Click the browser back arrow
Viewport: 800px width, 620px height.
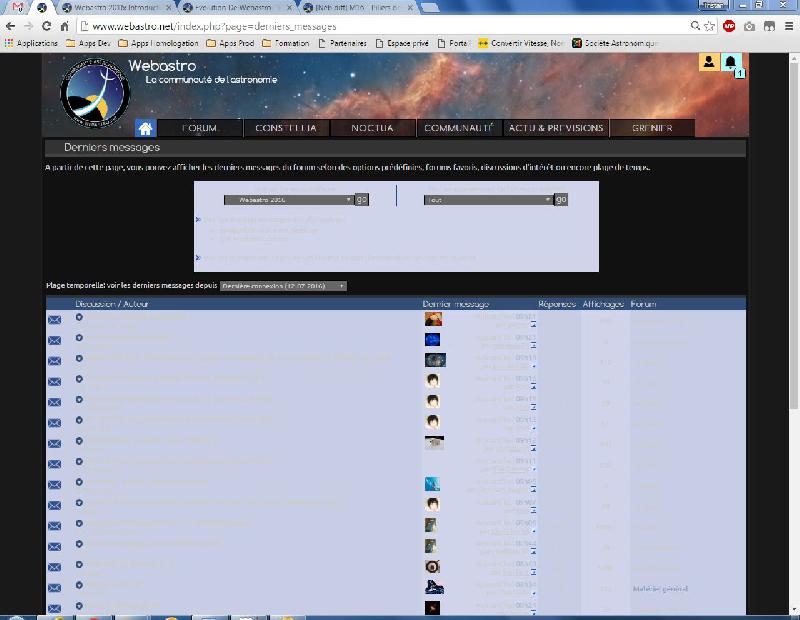click(x=11, y=26)
